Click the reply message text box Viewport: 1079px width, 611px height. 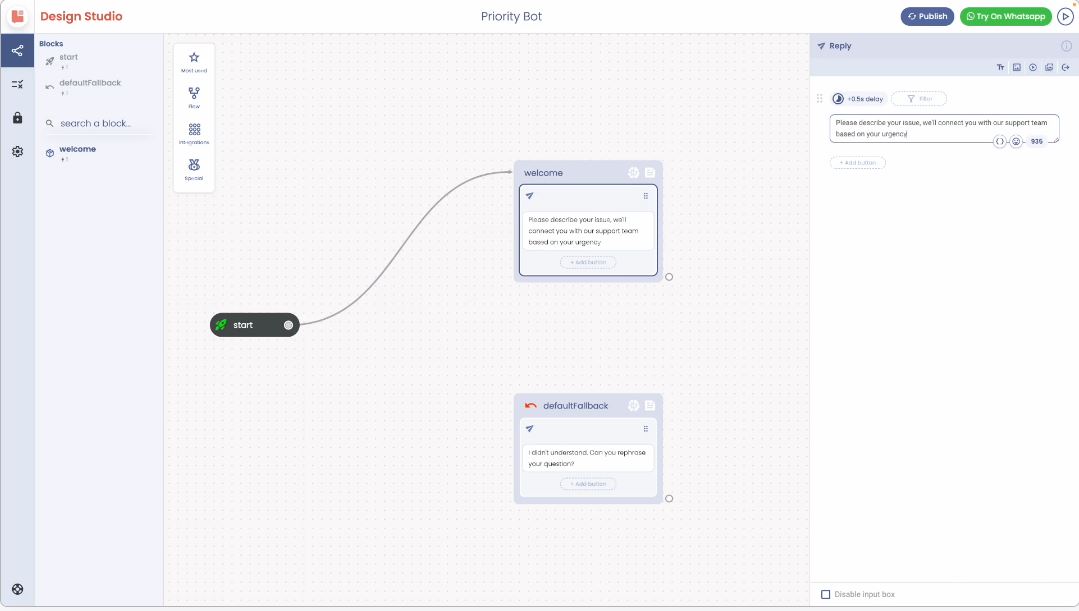pos(944,129)
